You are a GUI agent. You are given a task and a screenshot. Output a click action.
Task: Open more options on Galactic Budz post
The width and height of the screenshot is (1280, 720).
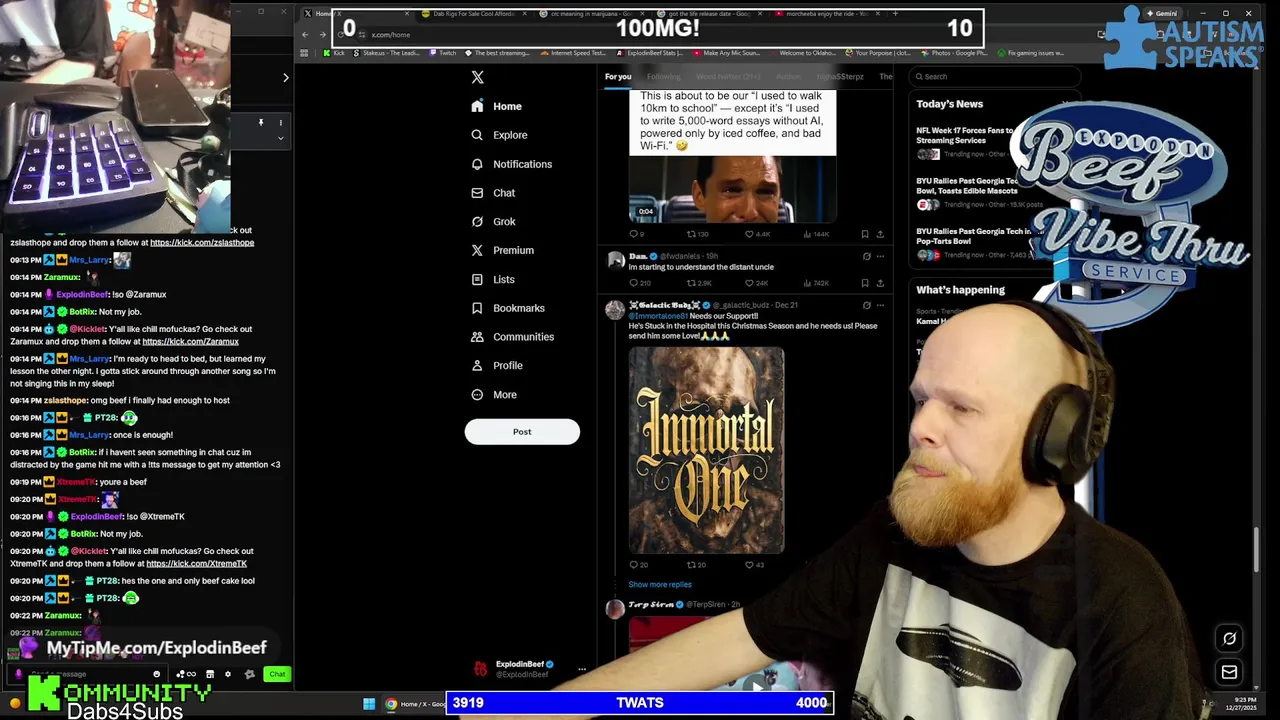click(x=880, y=305)
